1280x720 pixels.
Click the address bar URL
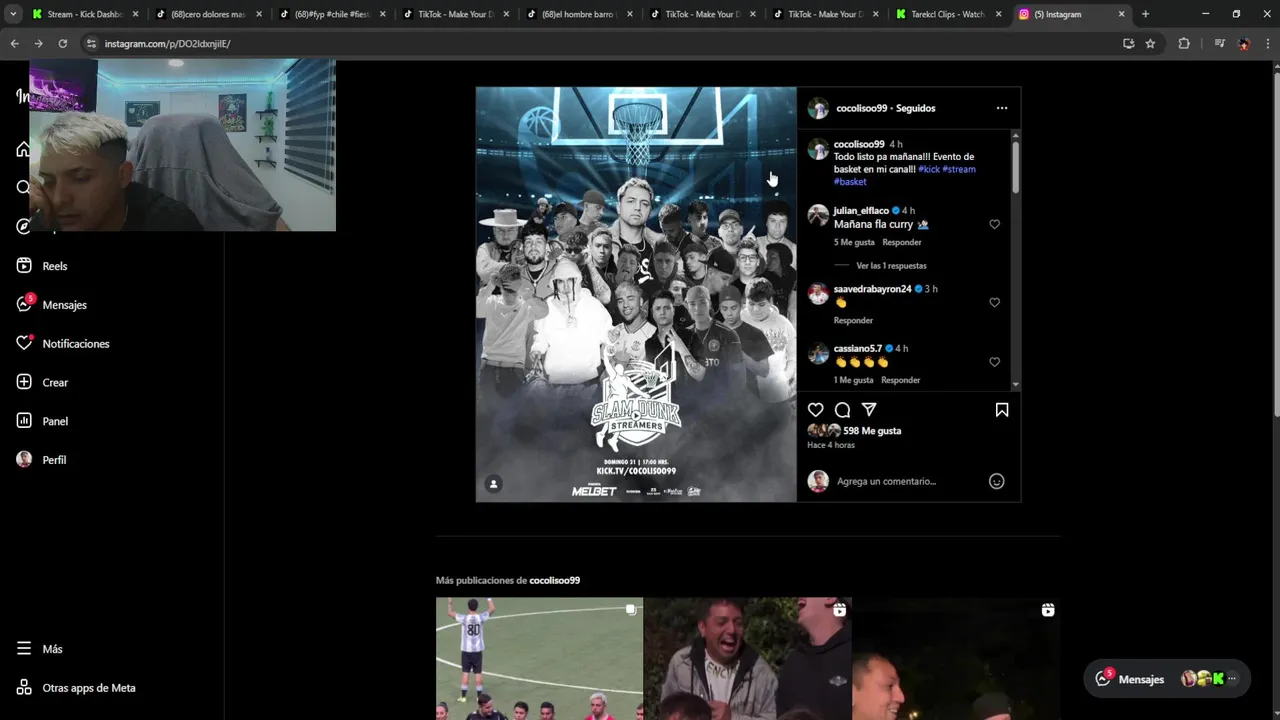tap(167, 44)
